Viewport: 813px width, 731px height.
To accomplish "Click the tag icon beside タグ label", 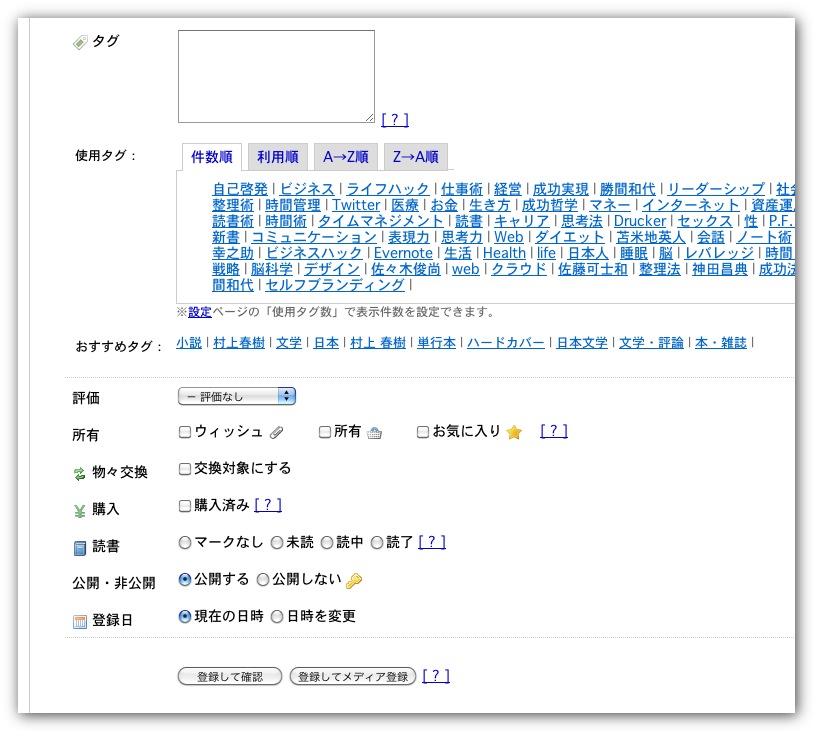I will [80, 42].
